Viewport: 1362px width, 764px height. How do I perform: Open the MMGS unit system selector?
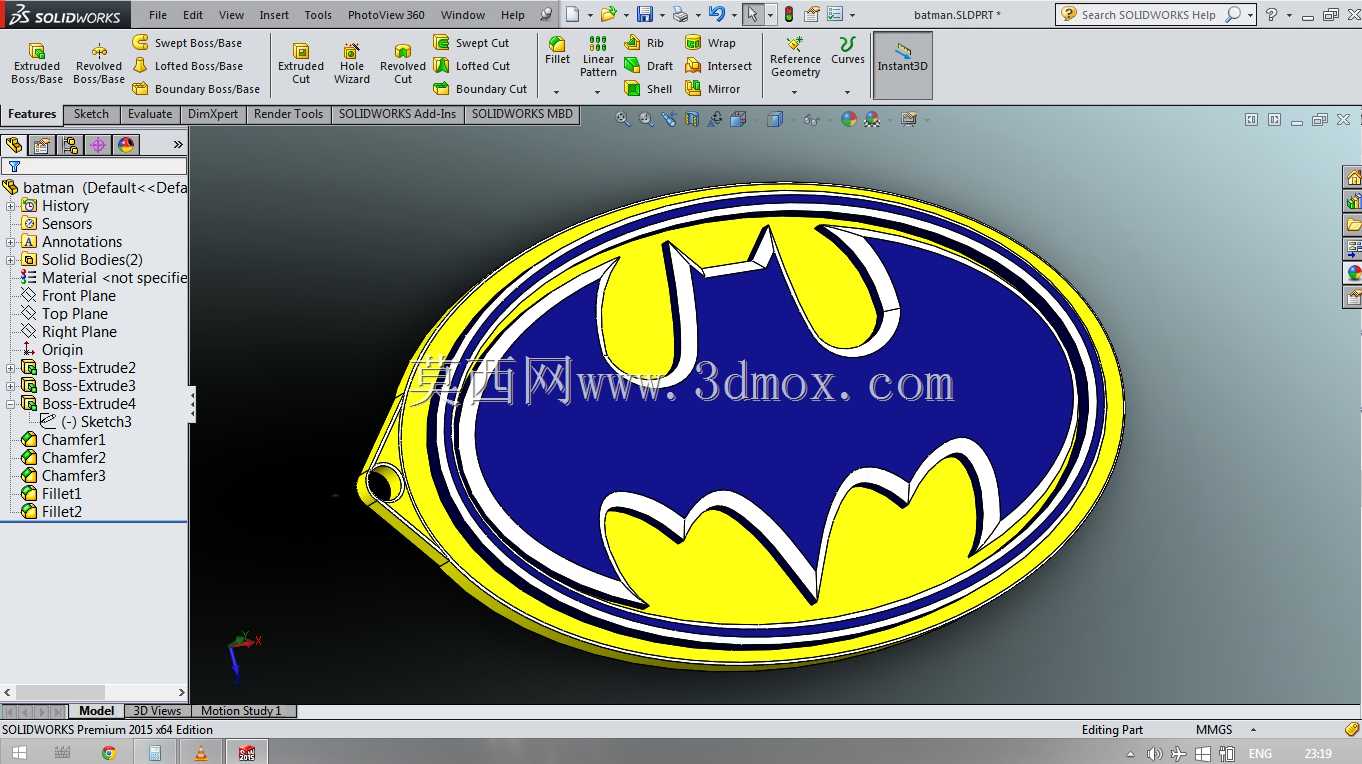(1224, 730)
